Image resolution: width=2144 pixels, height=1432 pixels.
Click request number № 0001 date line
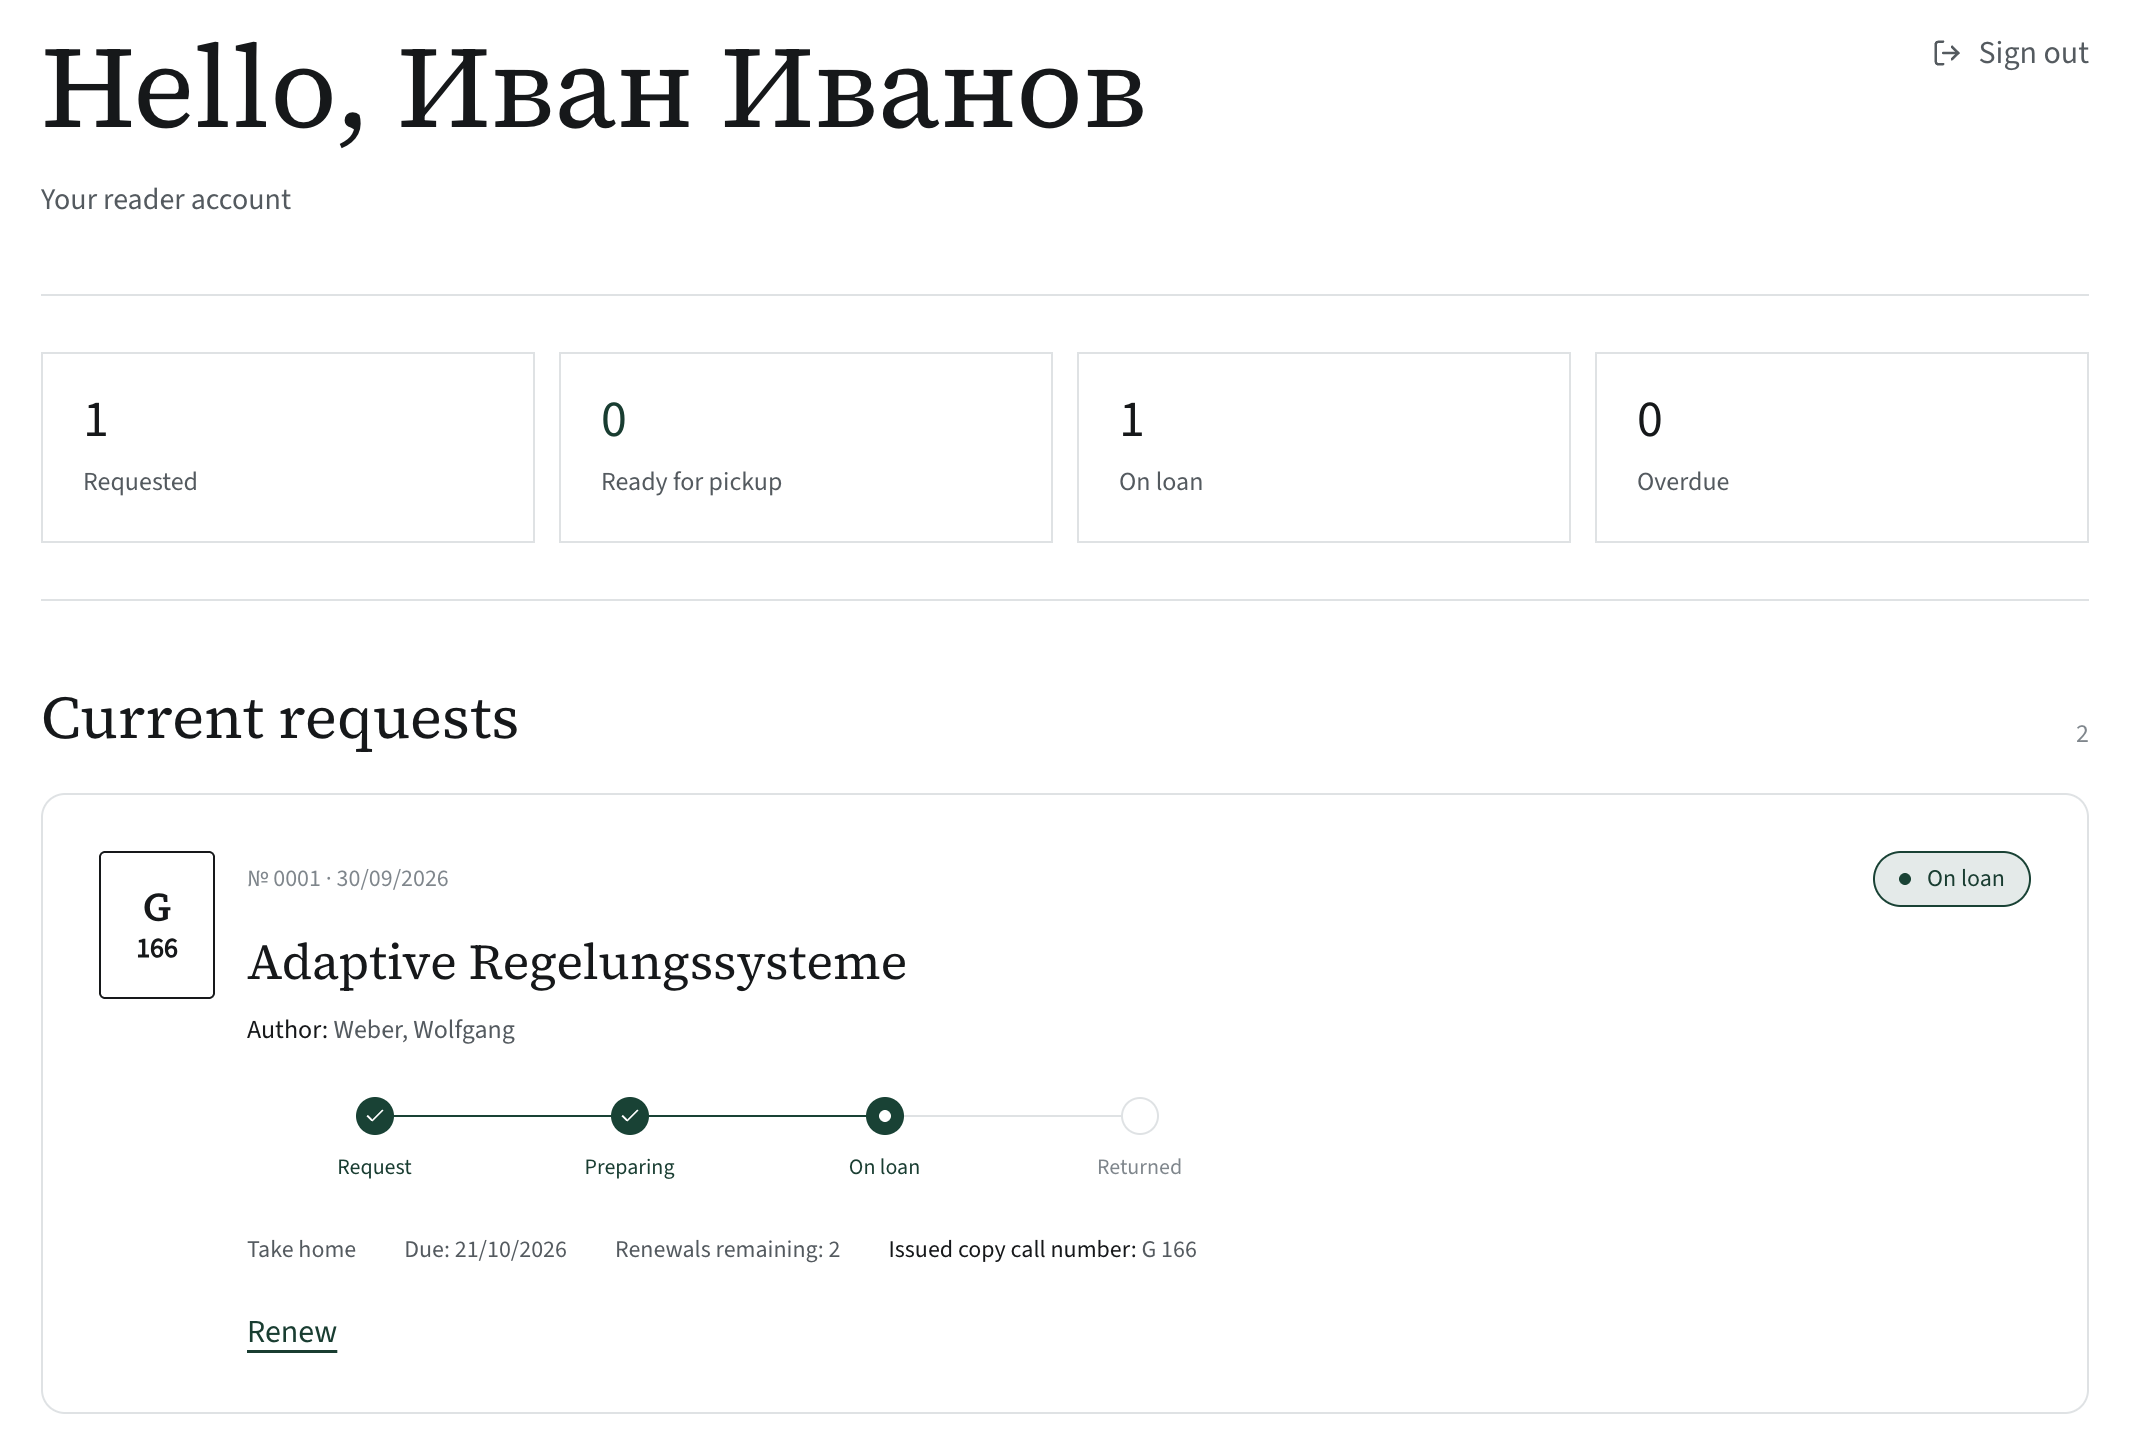click(x=348, y=878)
